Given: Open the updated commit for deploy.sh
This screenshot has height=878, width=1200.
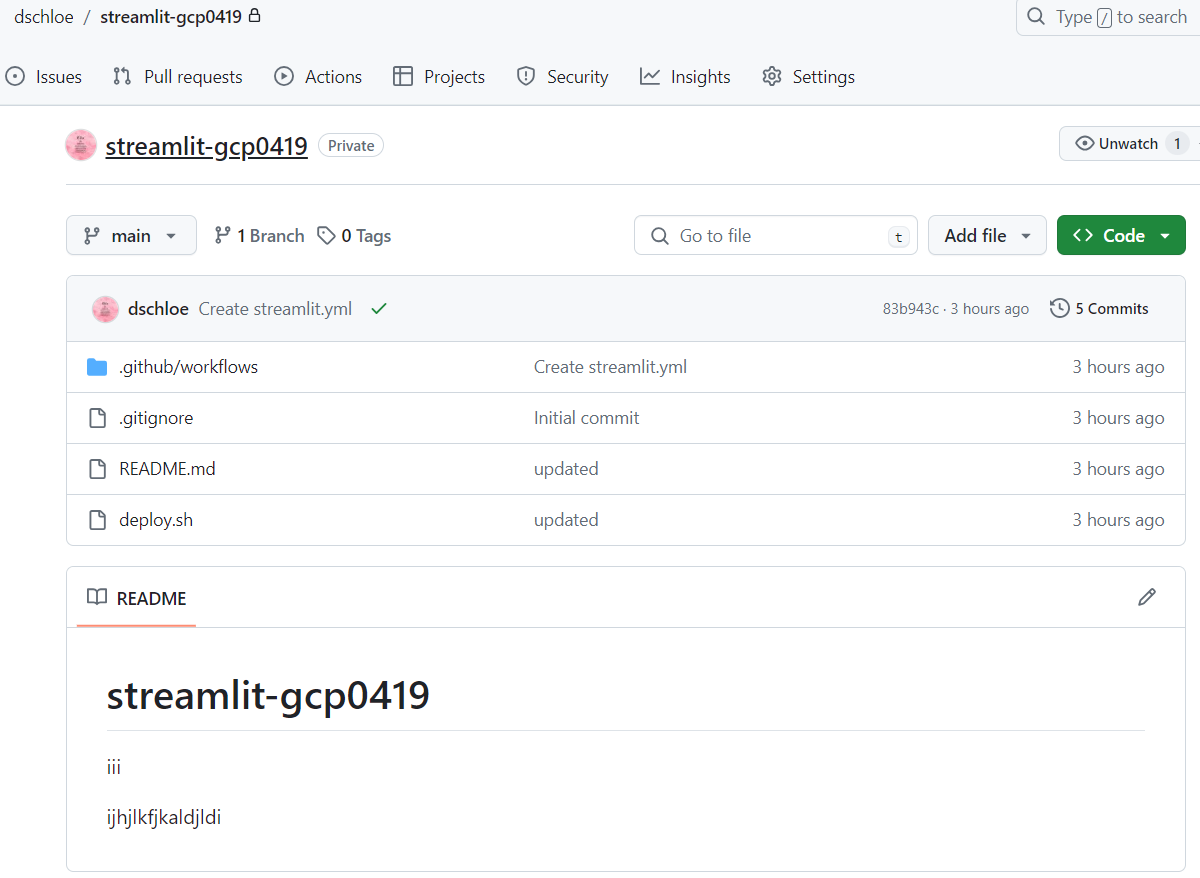Looking at the screenshot, I should tap(566, 520).
